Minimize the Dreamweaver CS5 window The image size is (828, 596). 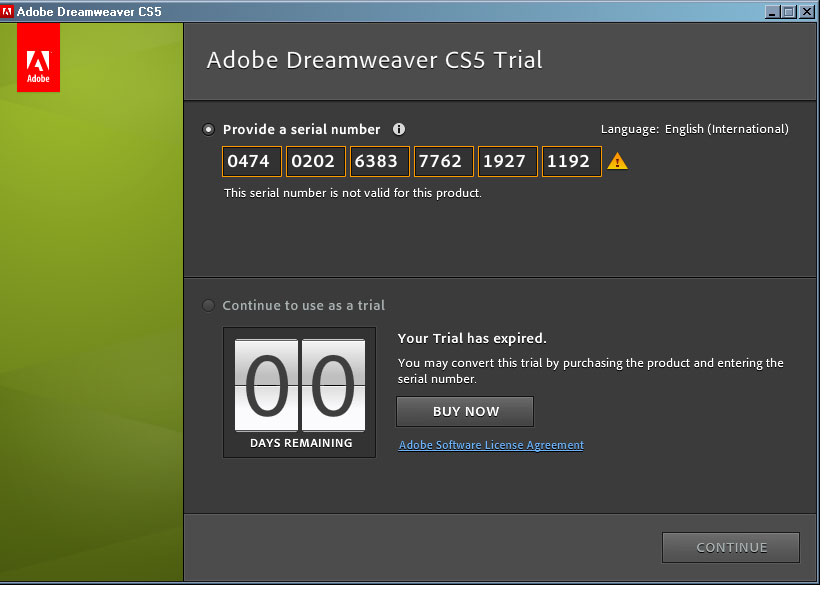(772, 12)
